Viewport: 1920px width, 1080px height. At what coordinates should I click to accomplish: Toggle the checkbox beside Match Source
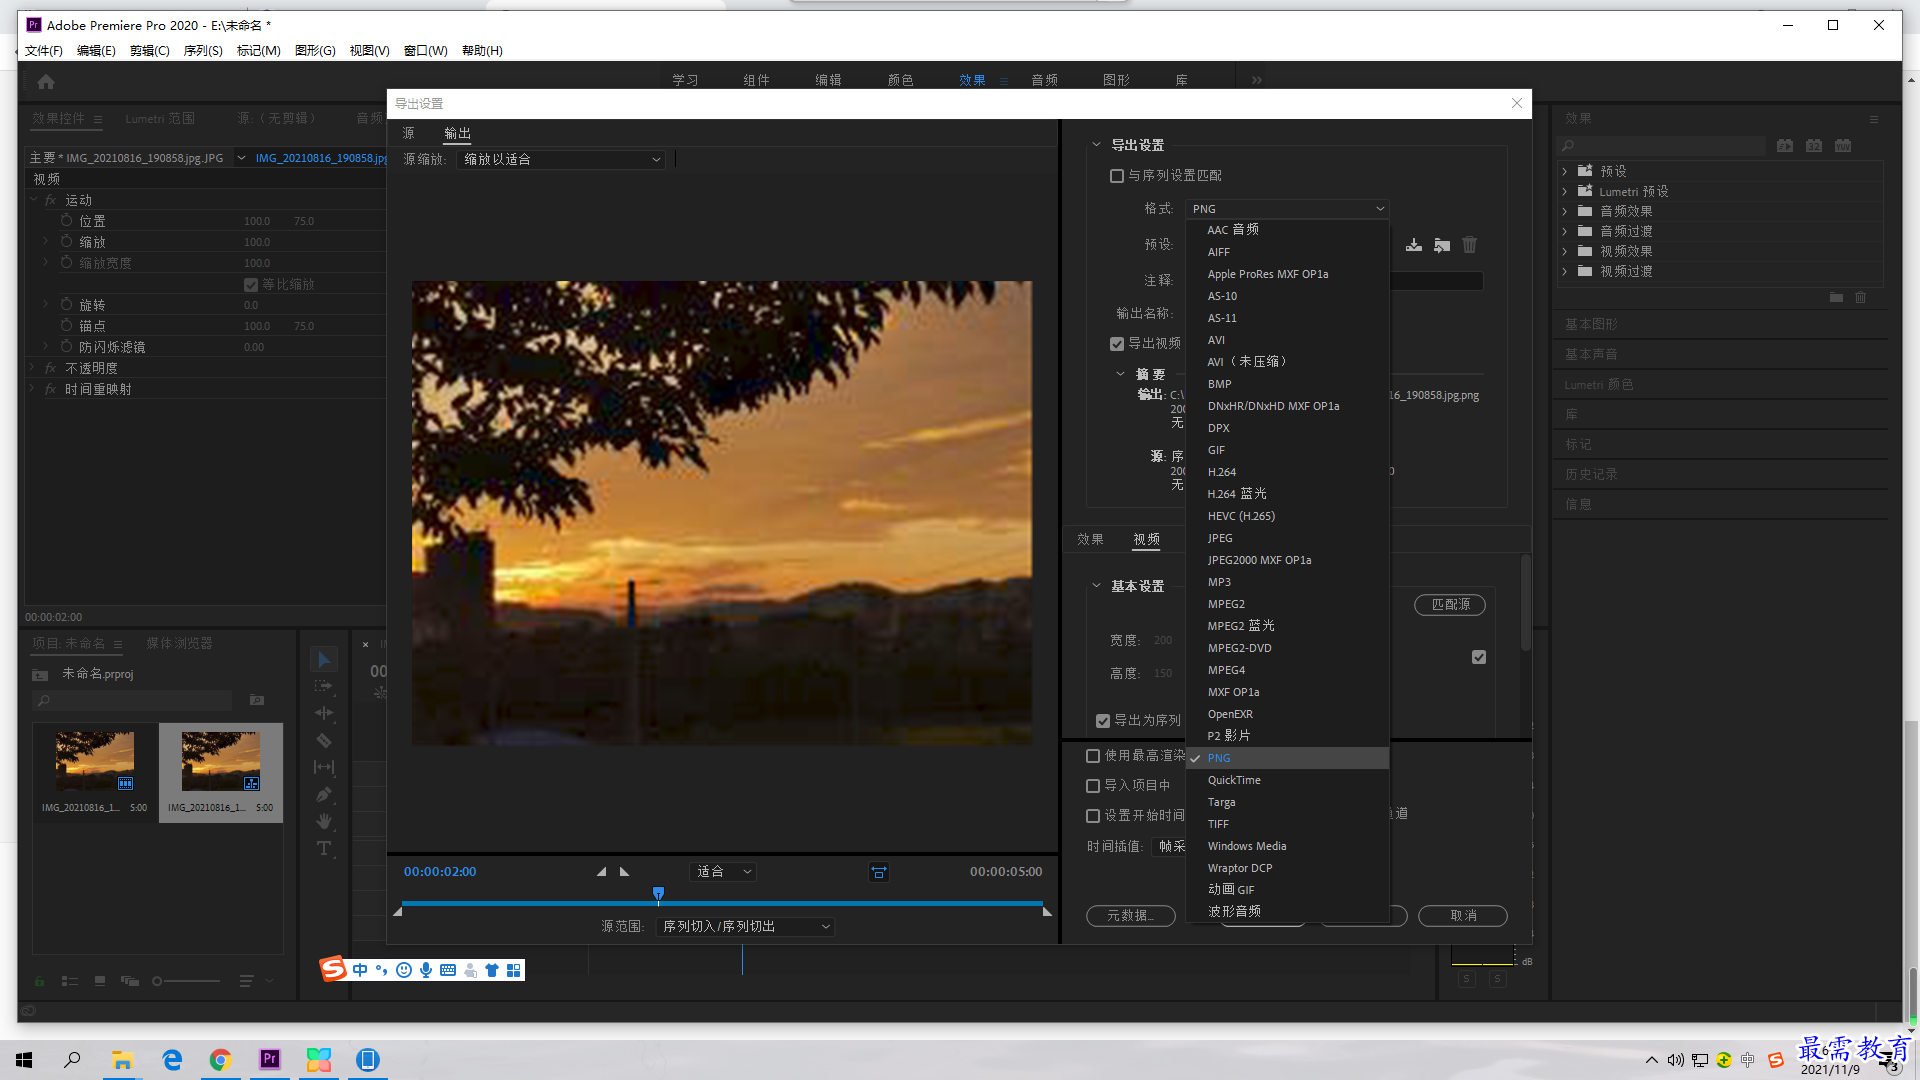pyautogui.click(x=1478, y=657)
